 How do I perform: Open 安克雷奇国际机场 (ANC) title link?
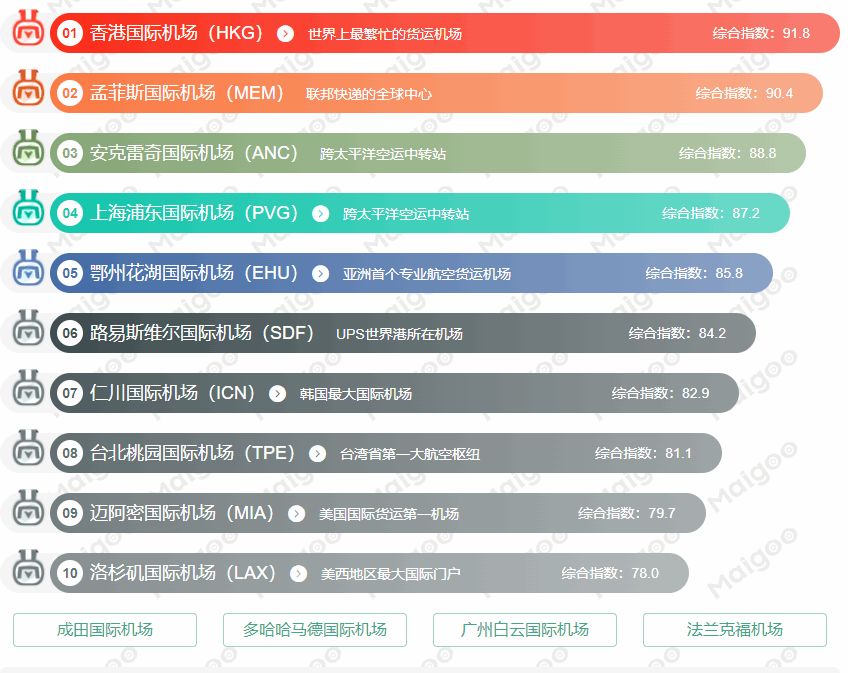194,153
